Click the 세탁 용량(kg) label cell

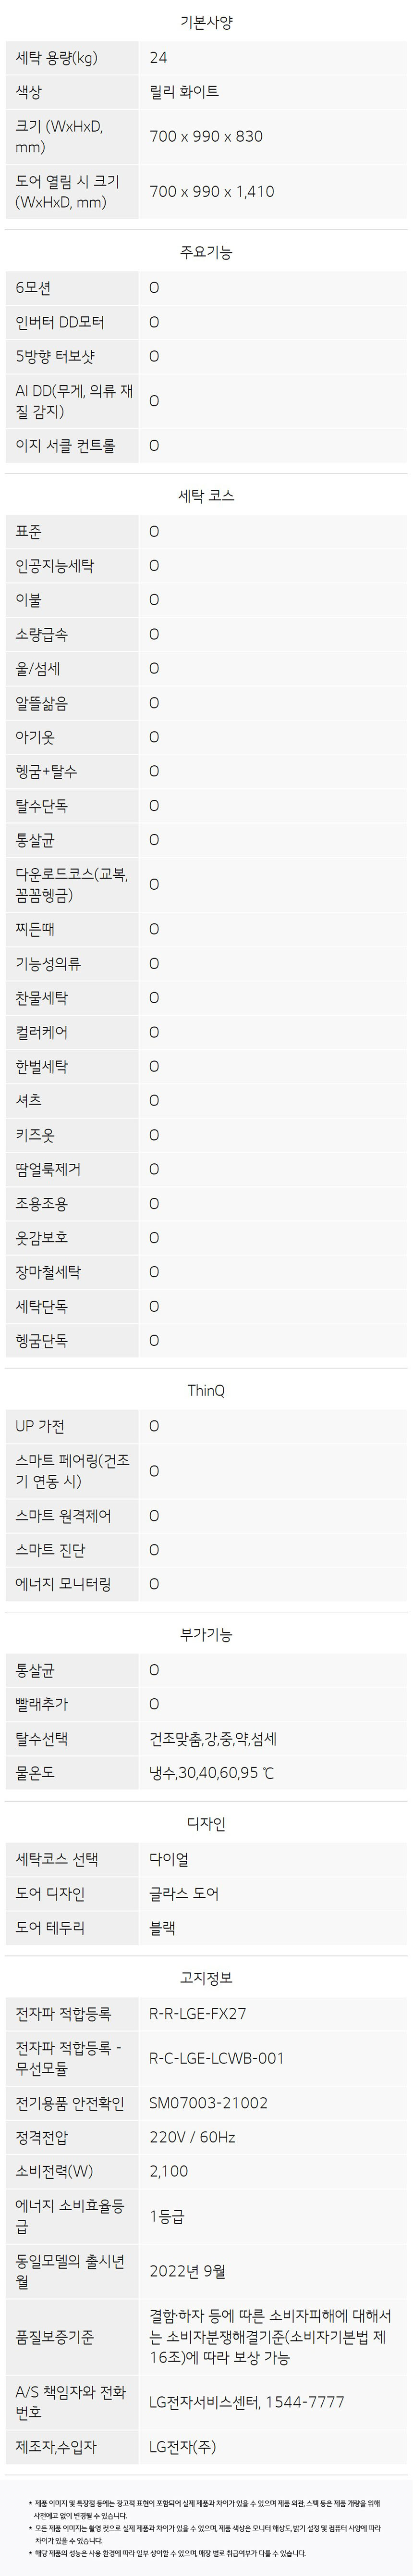[57, 58]
